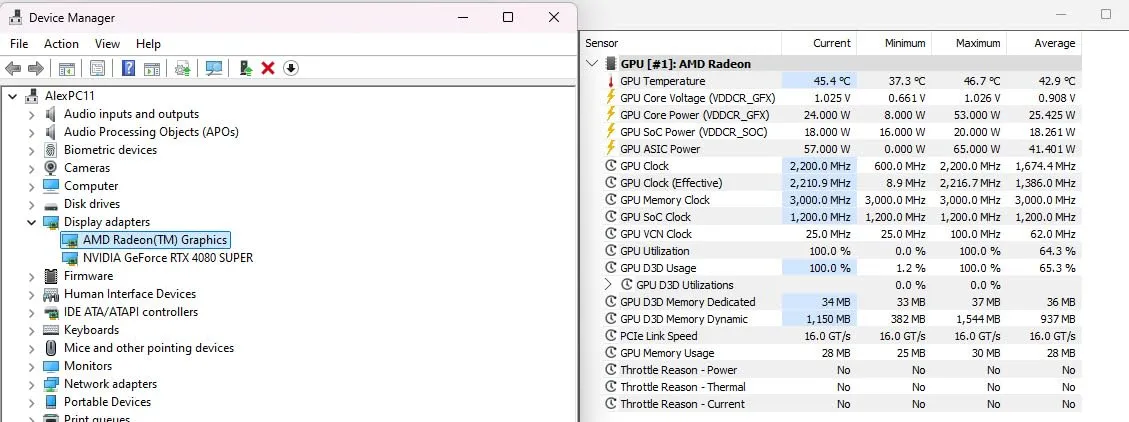This screenshot has width=1129, height=422.
Task: Expand GPU D3D Utilizations sub-group
Action: coord(608,285)
